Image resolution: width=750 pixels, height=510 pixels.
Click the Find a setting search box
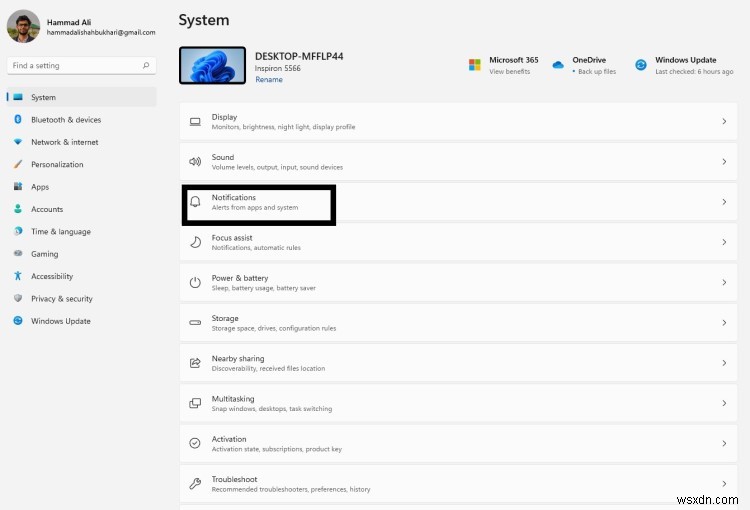81,66
